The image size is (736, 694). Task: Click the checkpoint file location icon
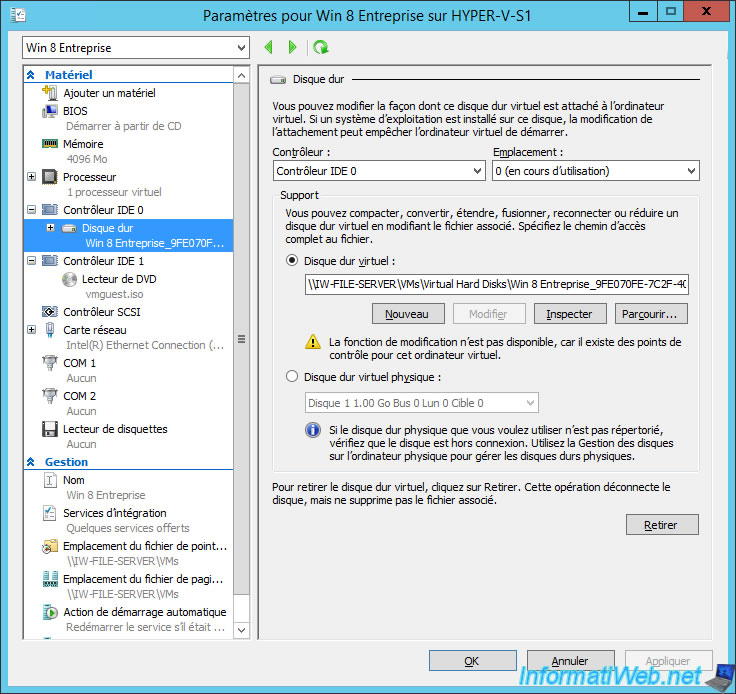click(x=50, y=546)
